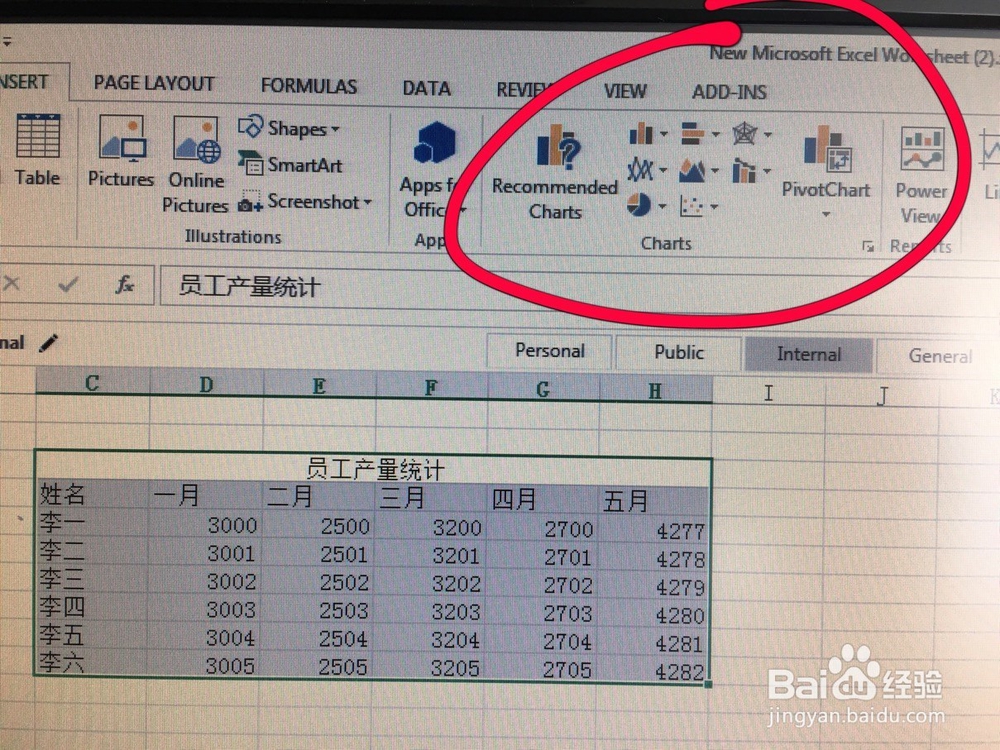The width and height of the screenshot is (1000, 750).
Task: Select the cell with name 李四
Action: pos(91,607)
